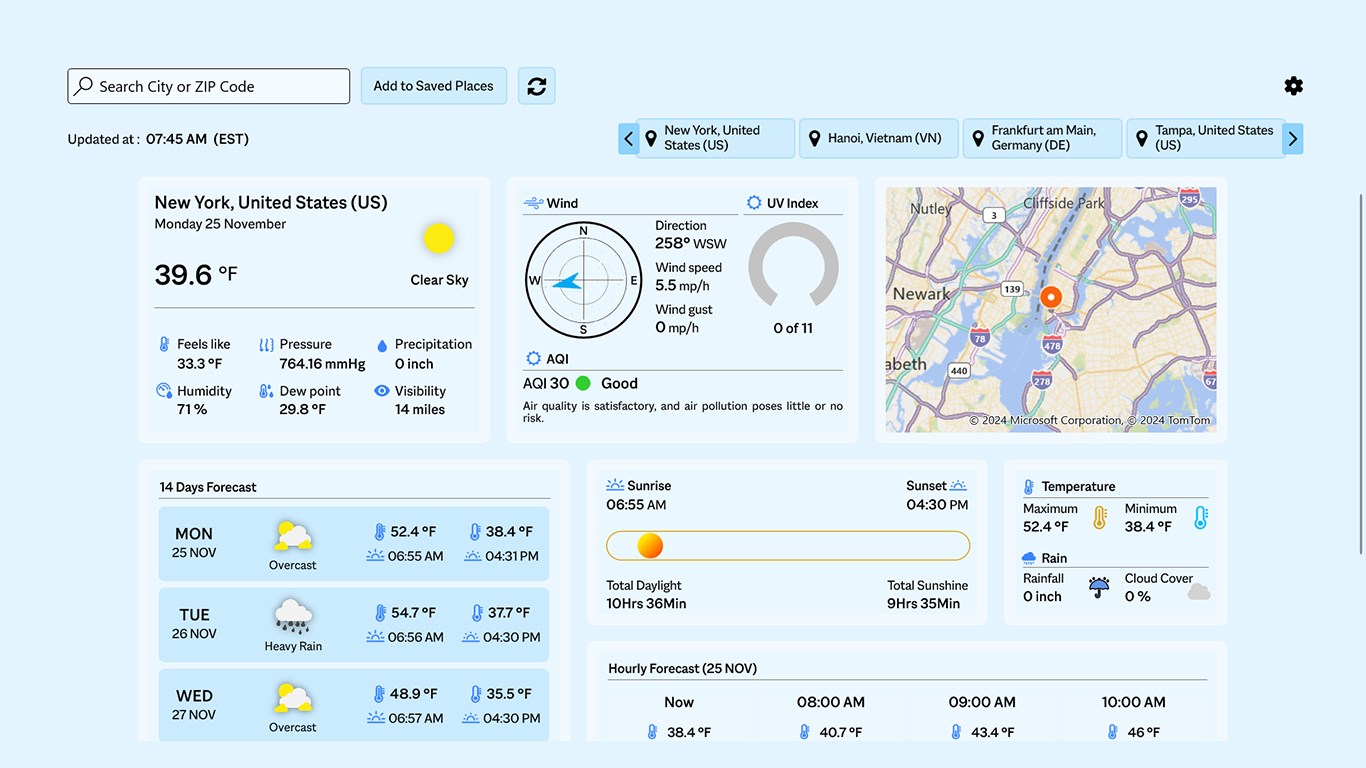The height and width of the screenshot is (768, 1366).
Task: Select the Heavy Rain icon for Tuesday
Action: 292,614
